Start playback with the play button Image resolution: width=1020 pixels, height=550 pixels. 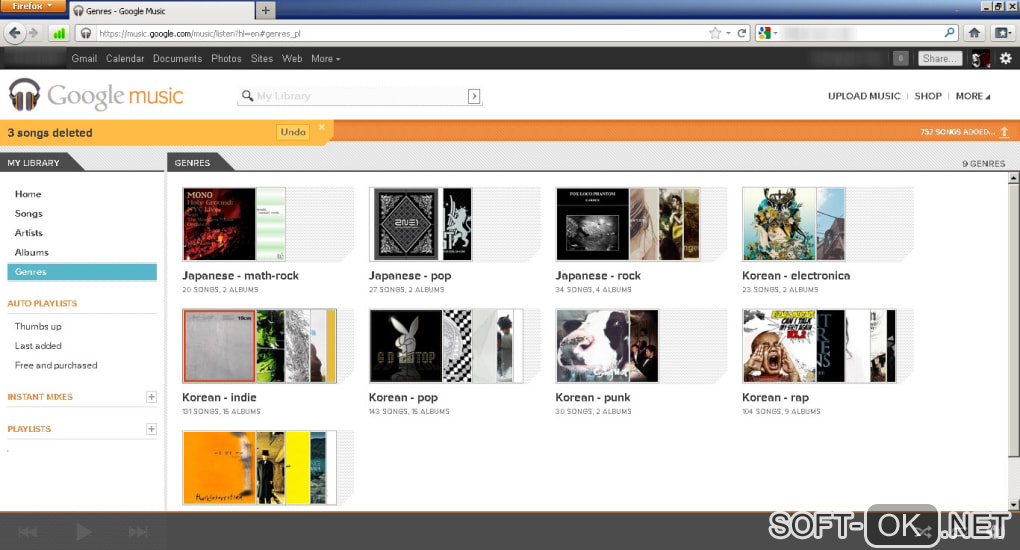point(83,532)
